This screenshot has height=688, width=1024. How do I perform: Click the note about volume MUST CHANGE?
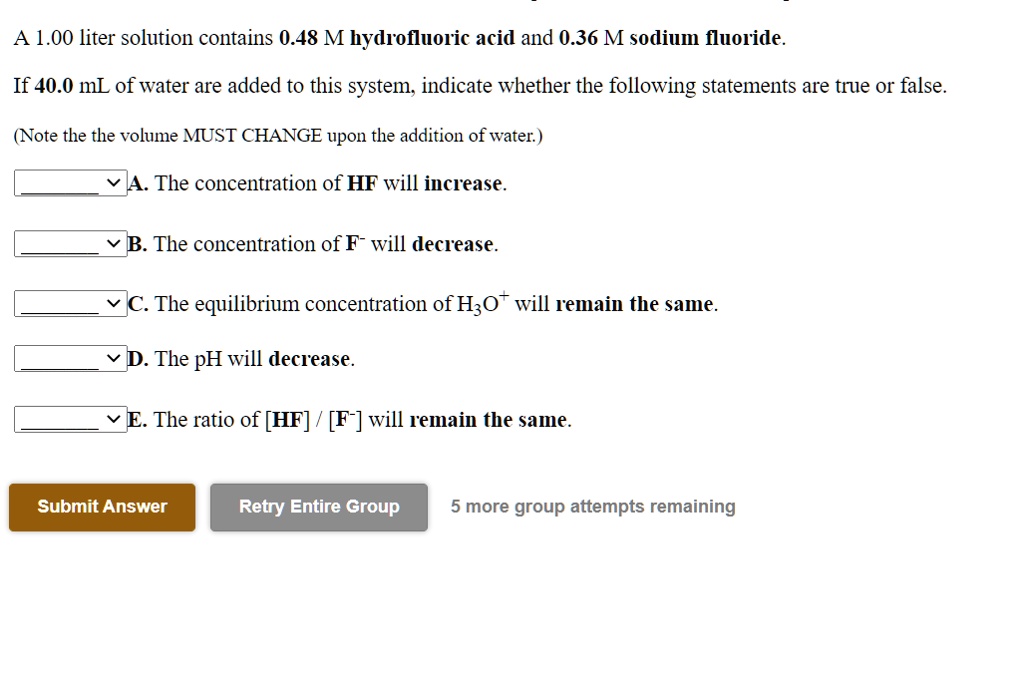277,136
